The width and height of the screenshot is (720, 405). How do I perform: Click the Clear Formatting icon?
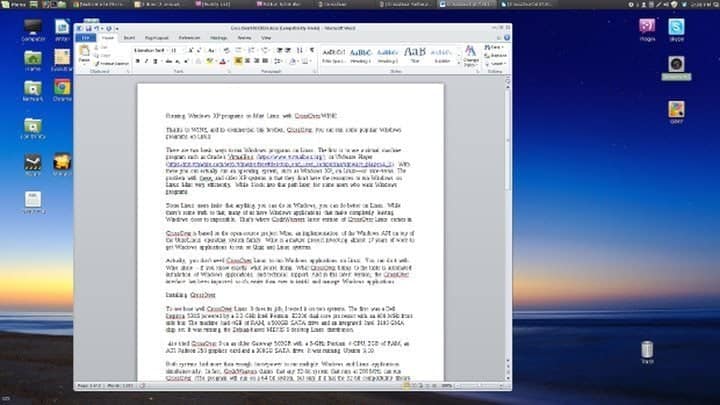pyautogui.click(x=226, y=51)
